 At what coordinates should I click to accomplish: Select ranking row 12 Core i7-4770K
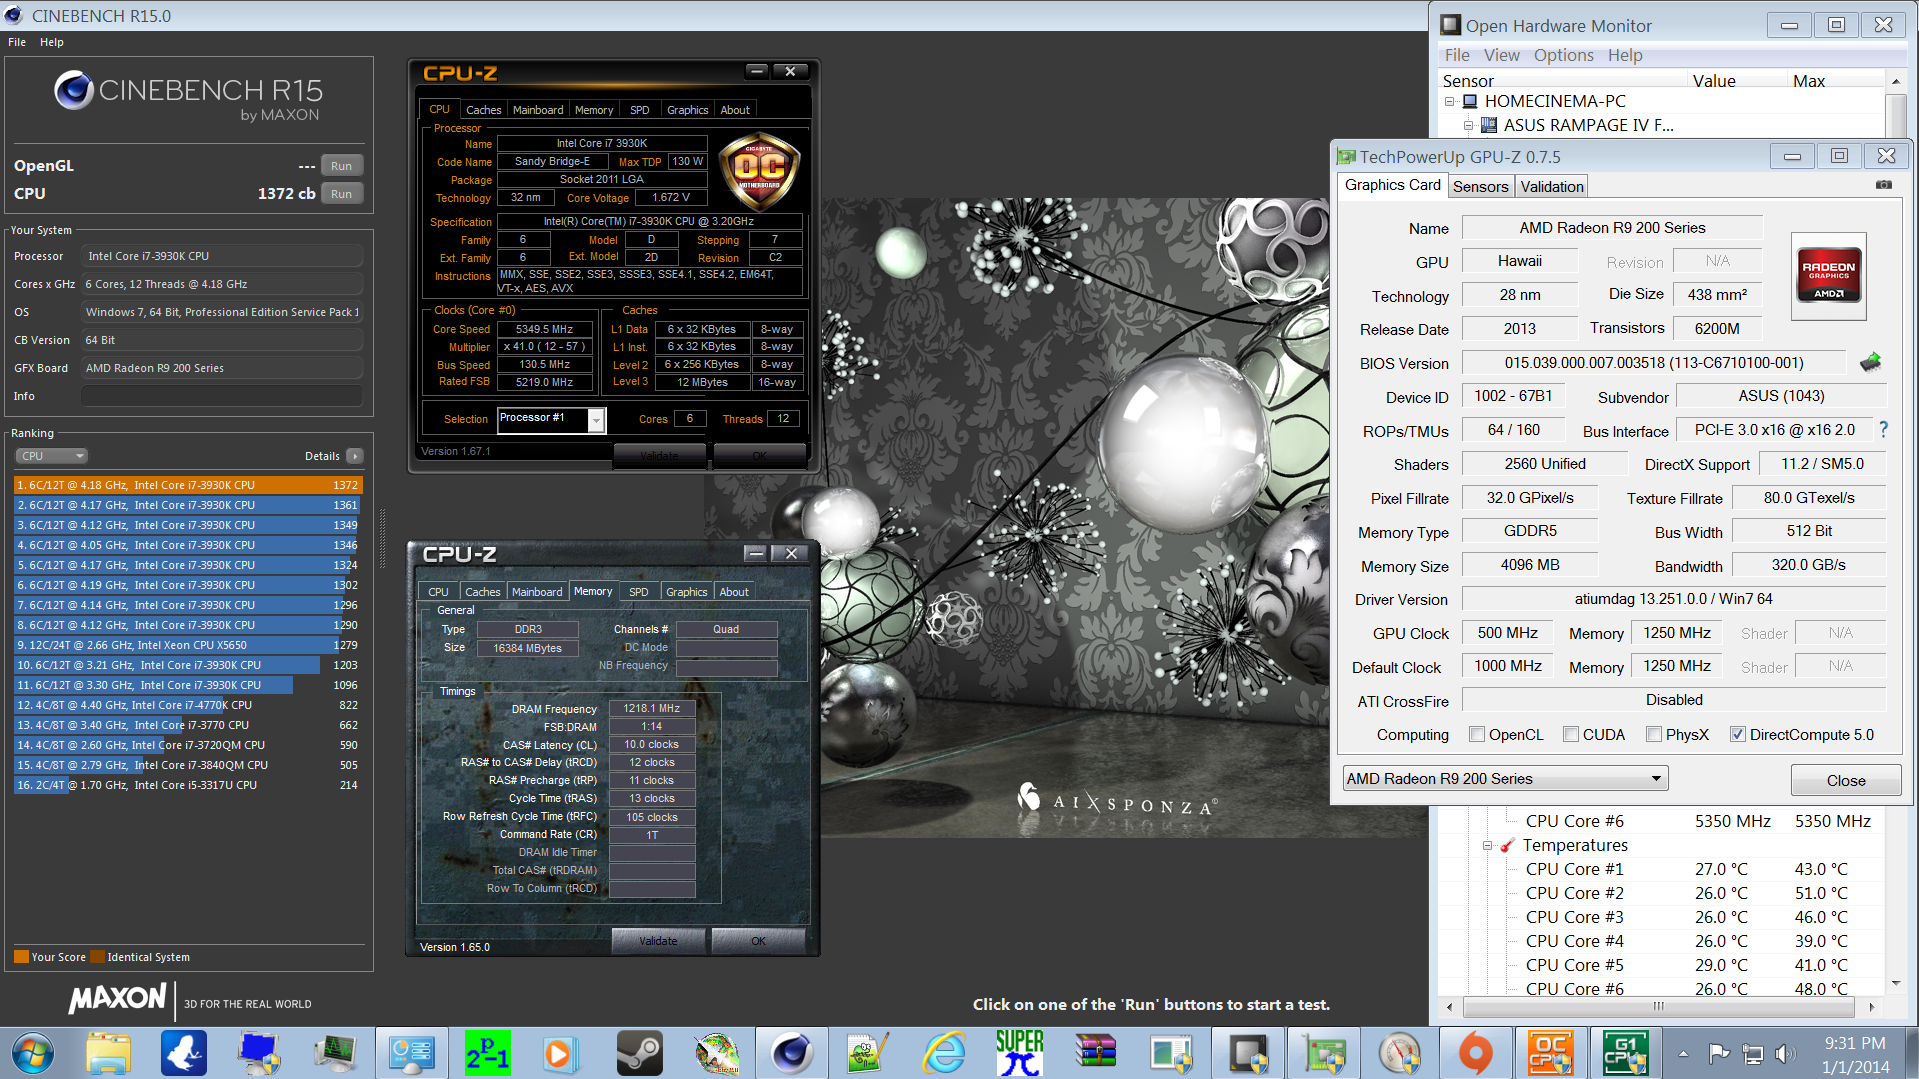point(188,705)
